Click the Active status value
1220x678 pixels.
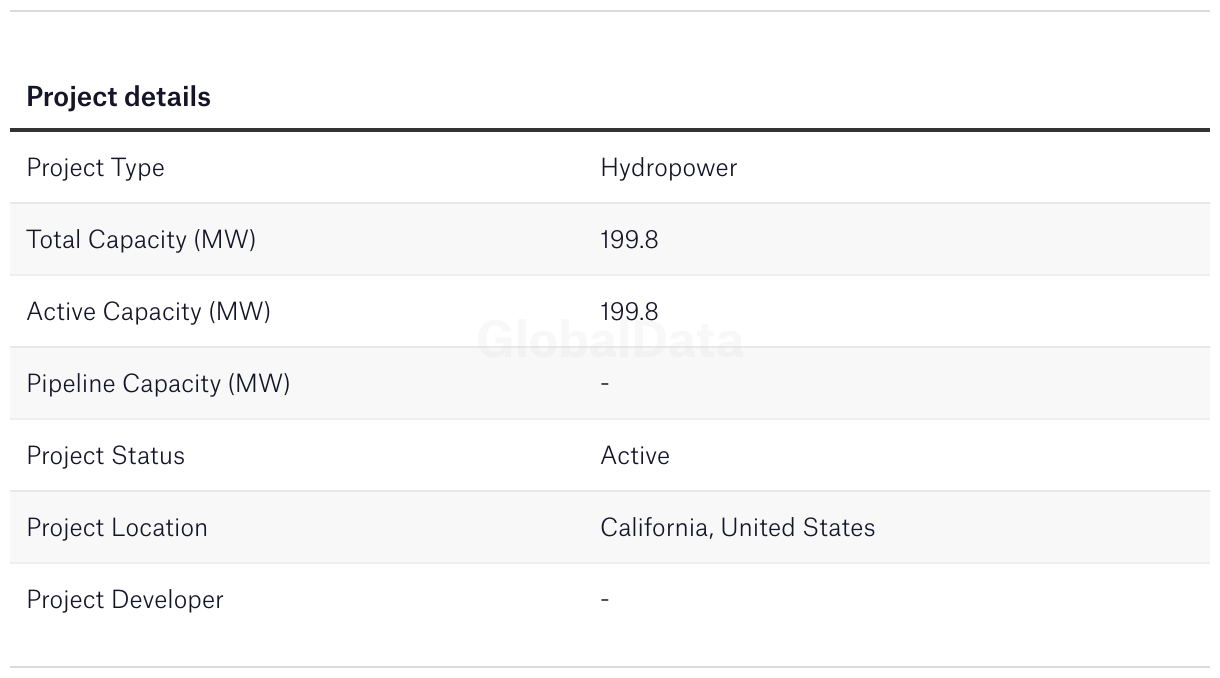[635, 456]
